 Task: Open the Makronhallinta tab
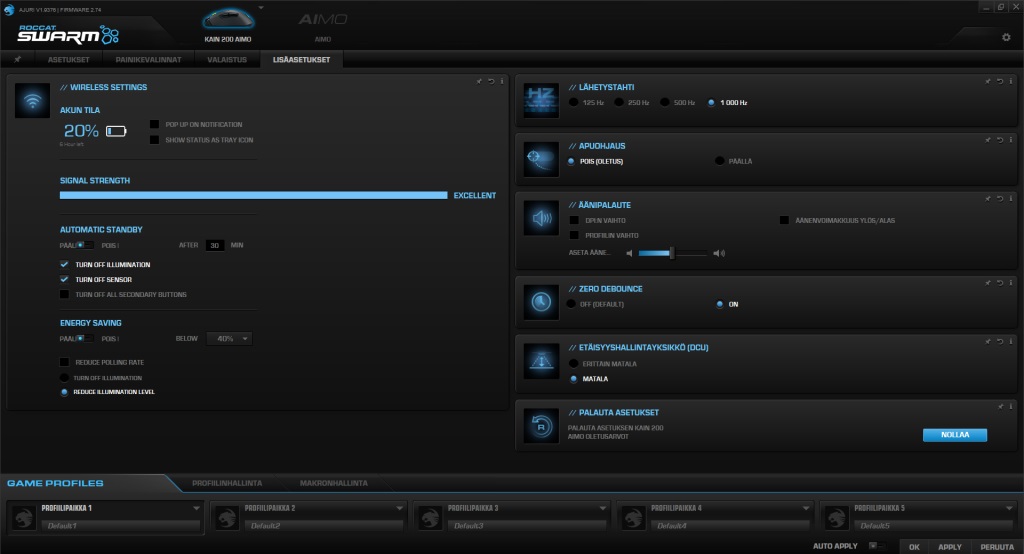(x=335, y=483)
